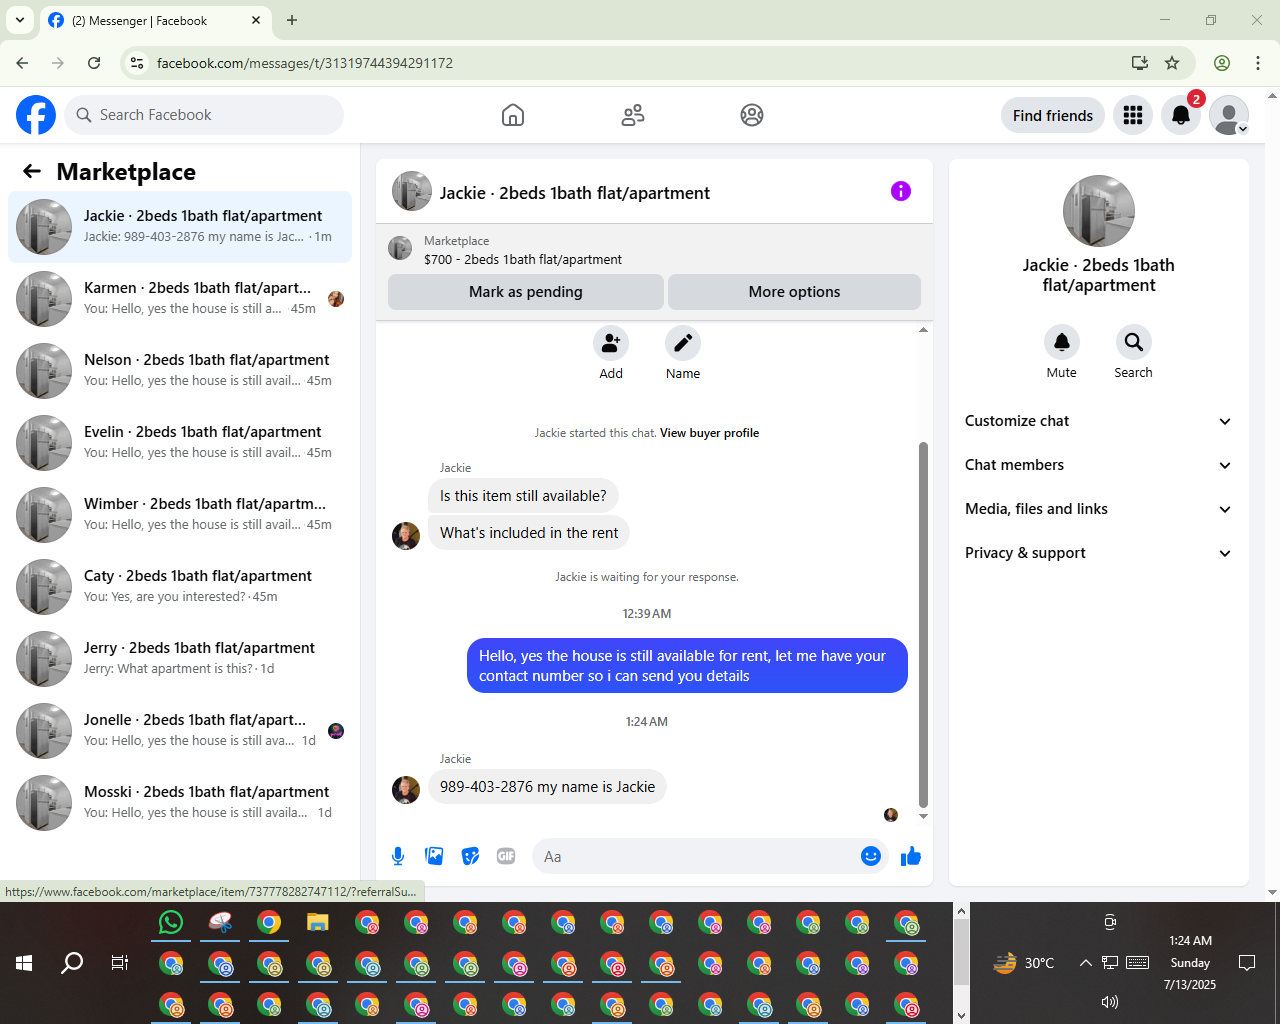1280x1024 pixels.
Task: Open a new browser tab
Action: point(292,20)
